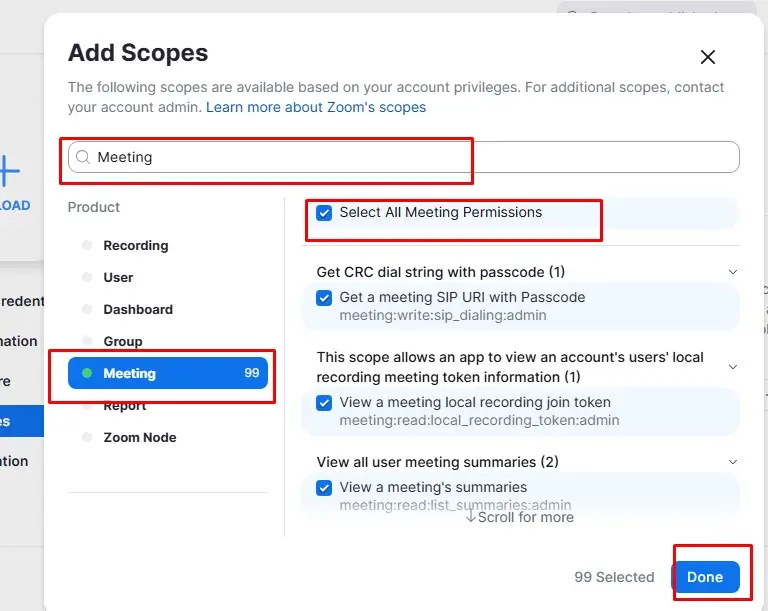Close the Add Scopes dialog with X

point(708,57)
